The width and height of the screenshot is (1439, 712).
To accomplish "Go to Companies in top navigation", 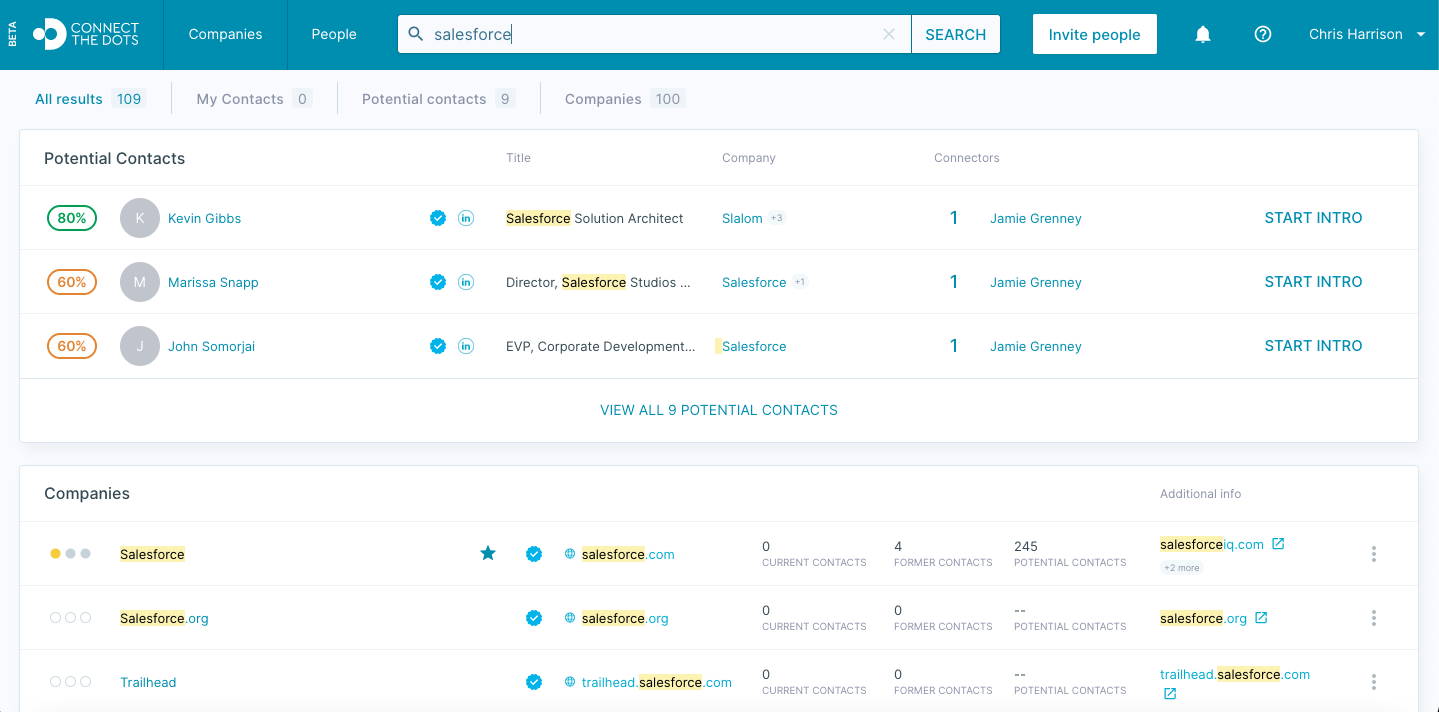I will click(225, 34).
